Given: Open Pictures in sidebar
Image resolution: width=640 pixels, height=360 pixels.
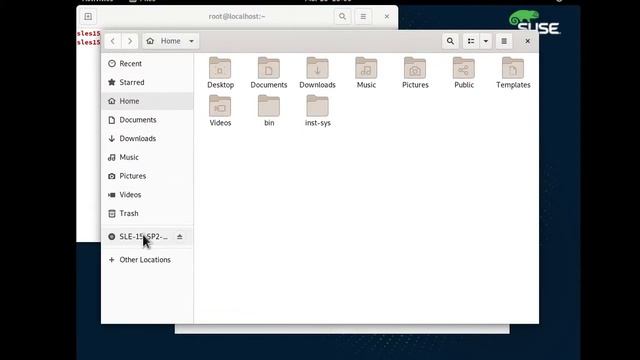Looking at the screenshot, I should tap(147, 176).
